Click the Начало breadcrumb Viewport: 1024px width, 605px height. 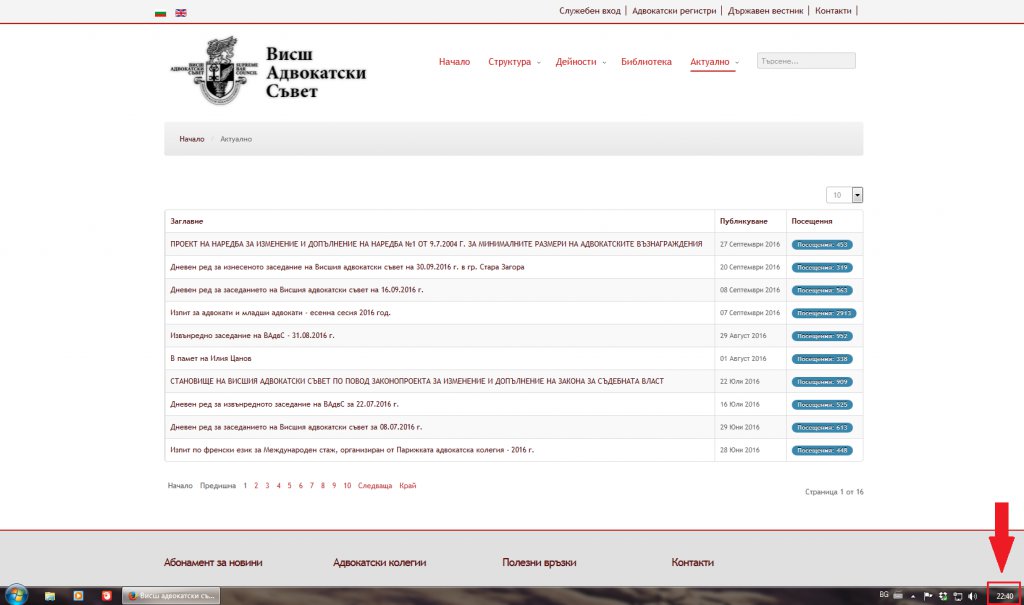[x=191, y=139]
